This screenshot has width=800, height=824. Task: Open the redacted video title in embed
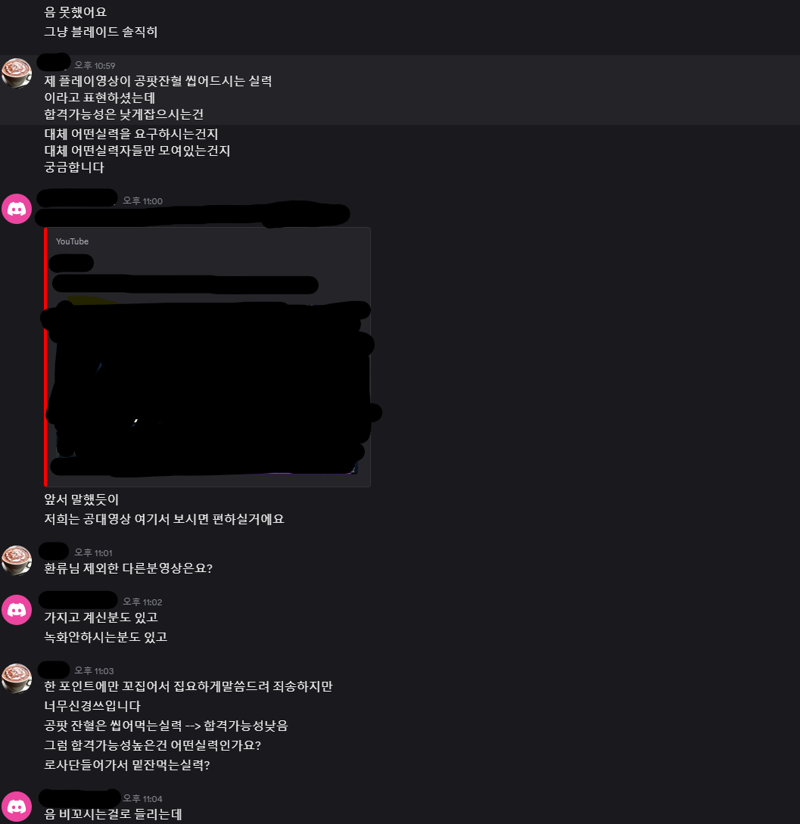[185, 284]
